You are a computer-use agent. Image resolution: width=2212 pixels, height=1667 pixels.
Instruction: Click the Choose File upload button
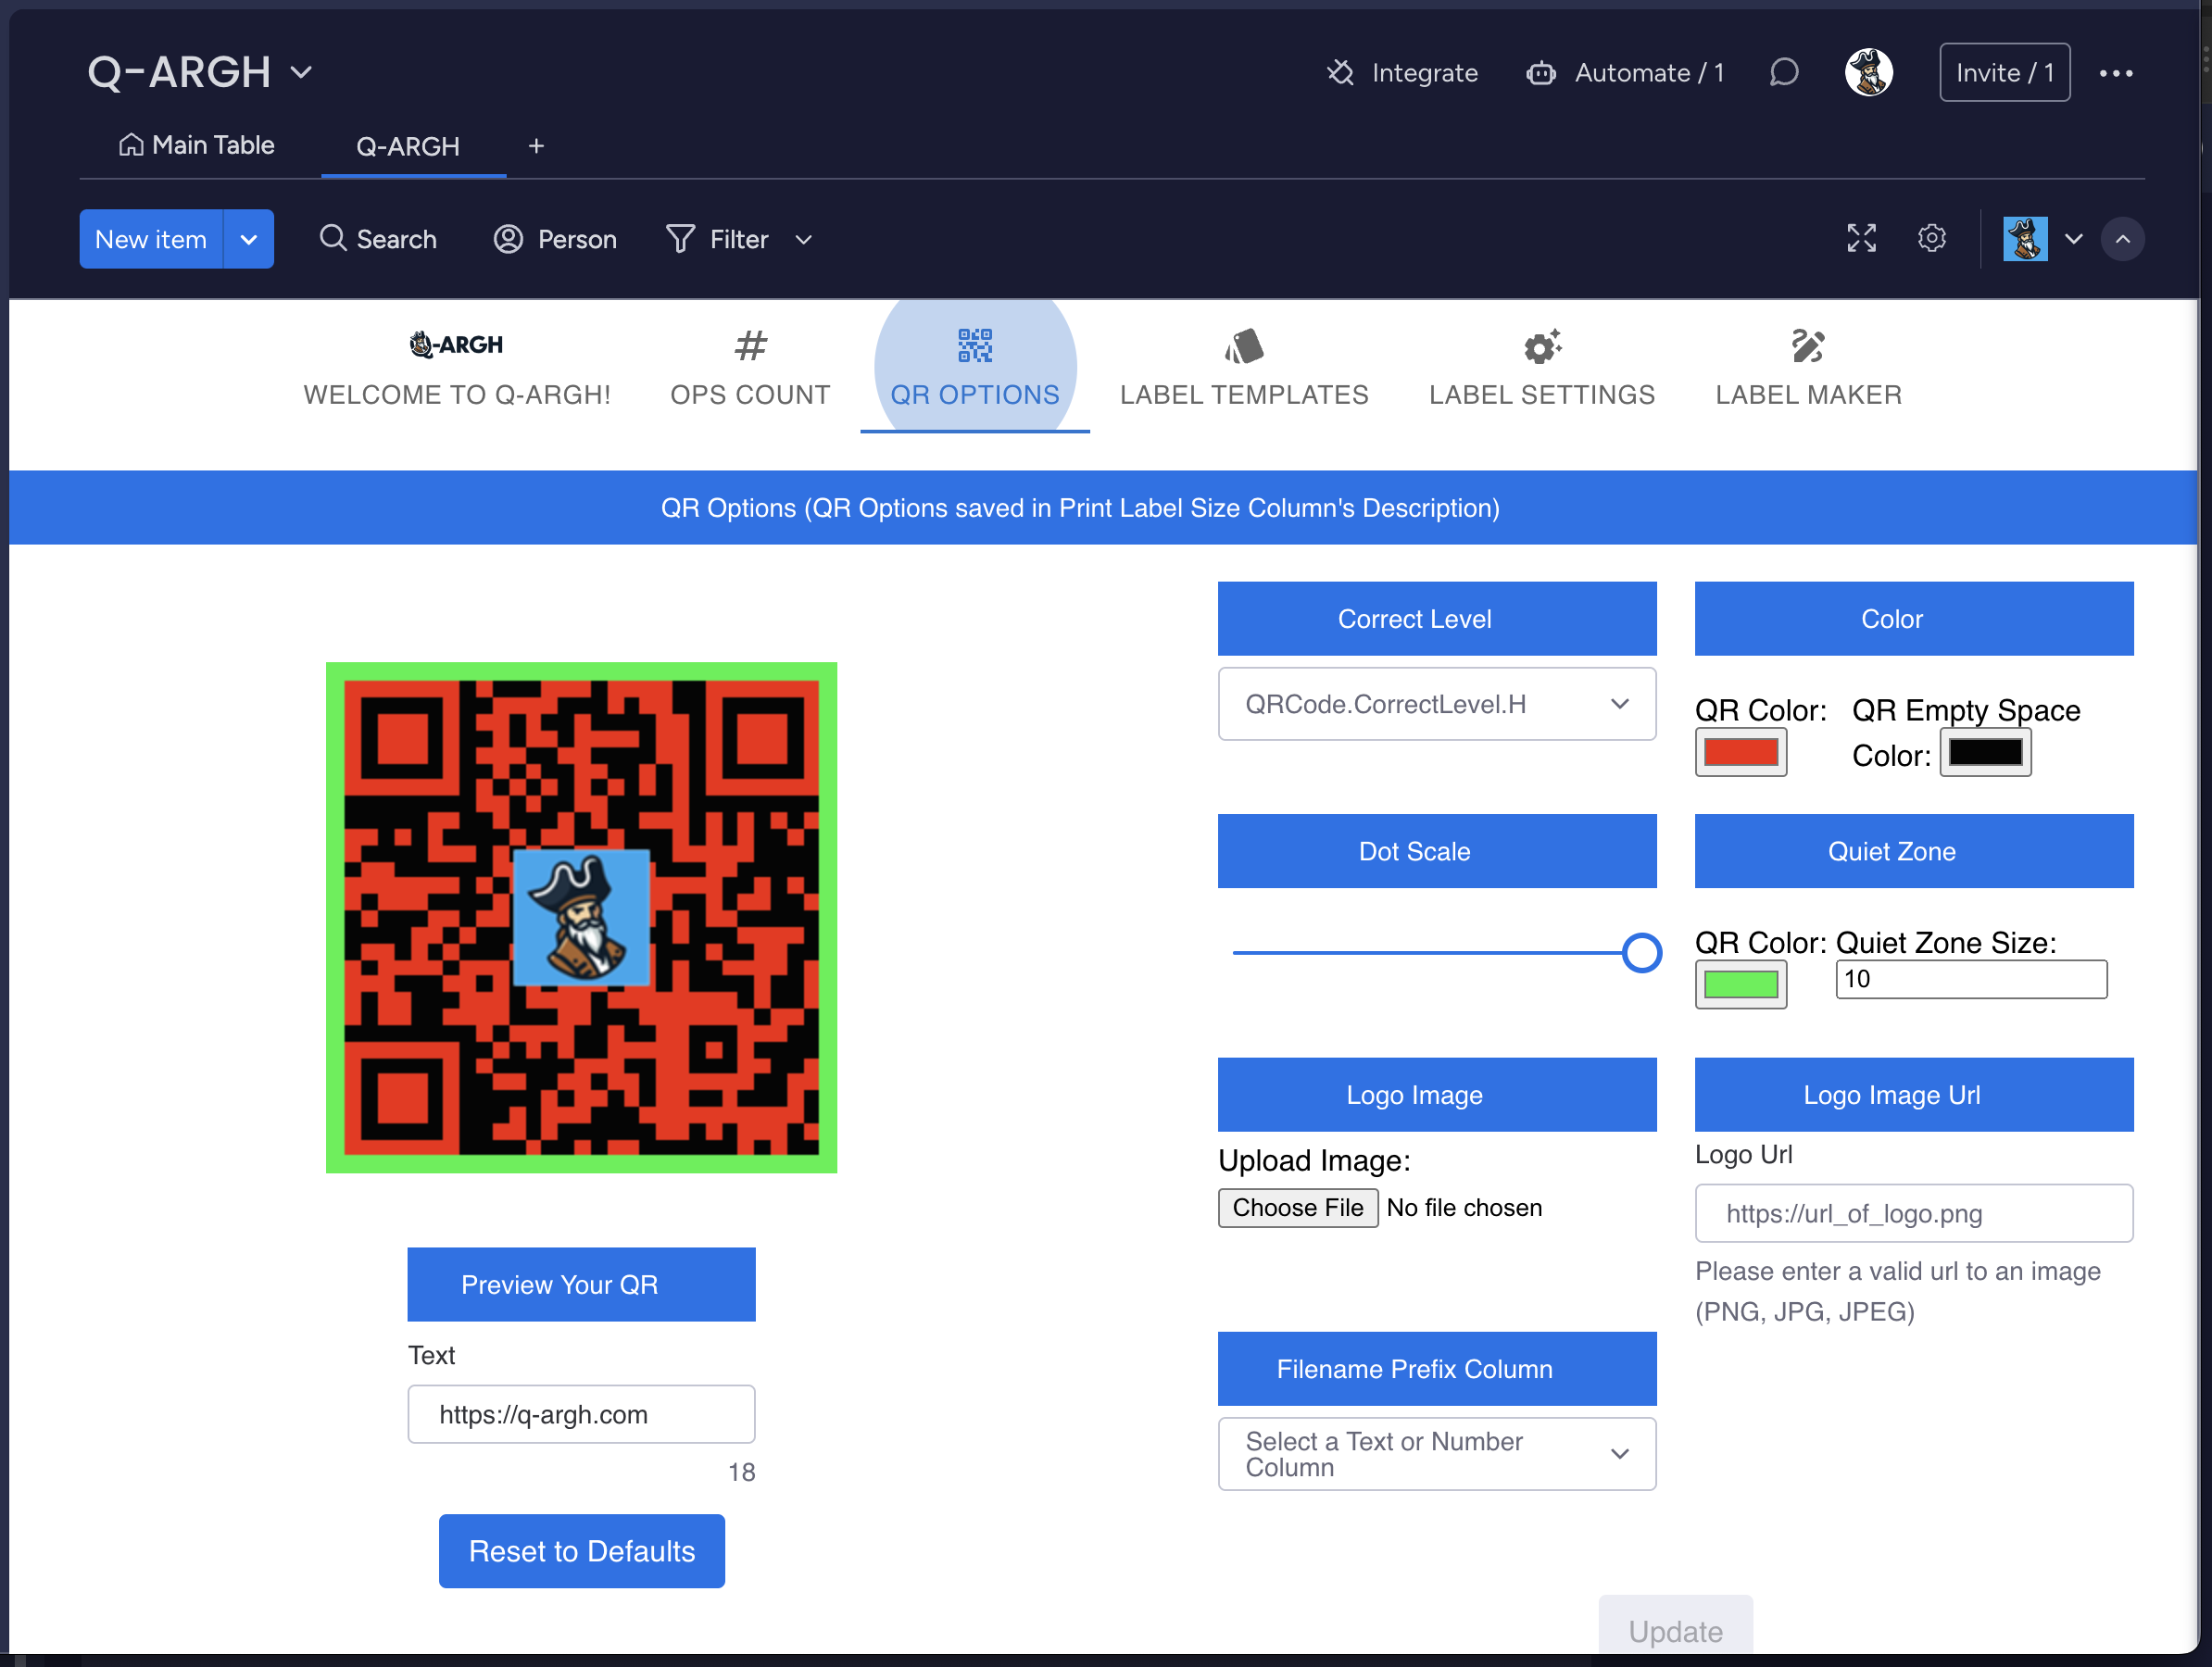[1297, 1208]
